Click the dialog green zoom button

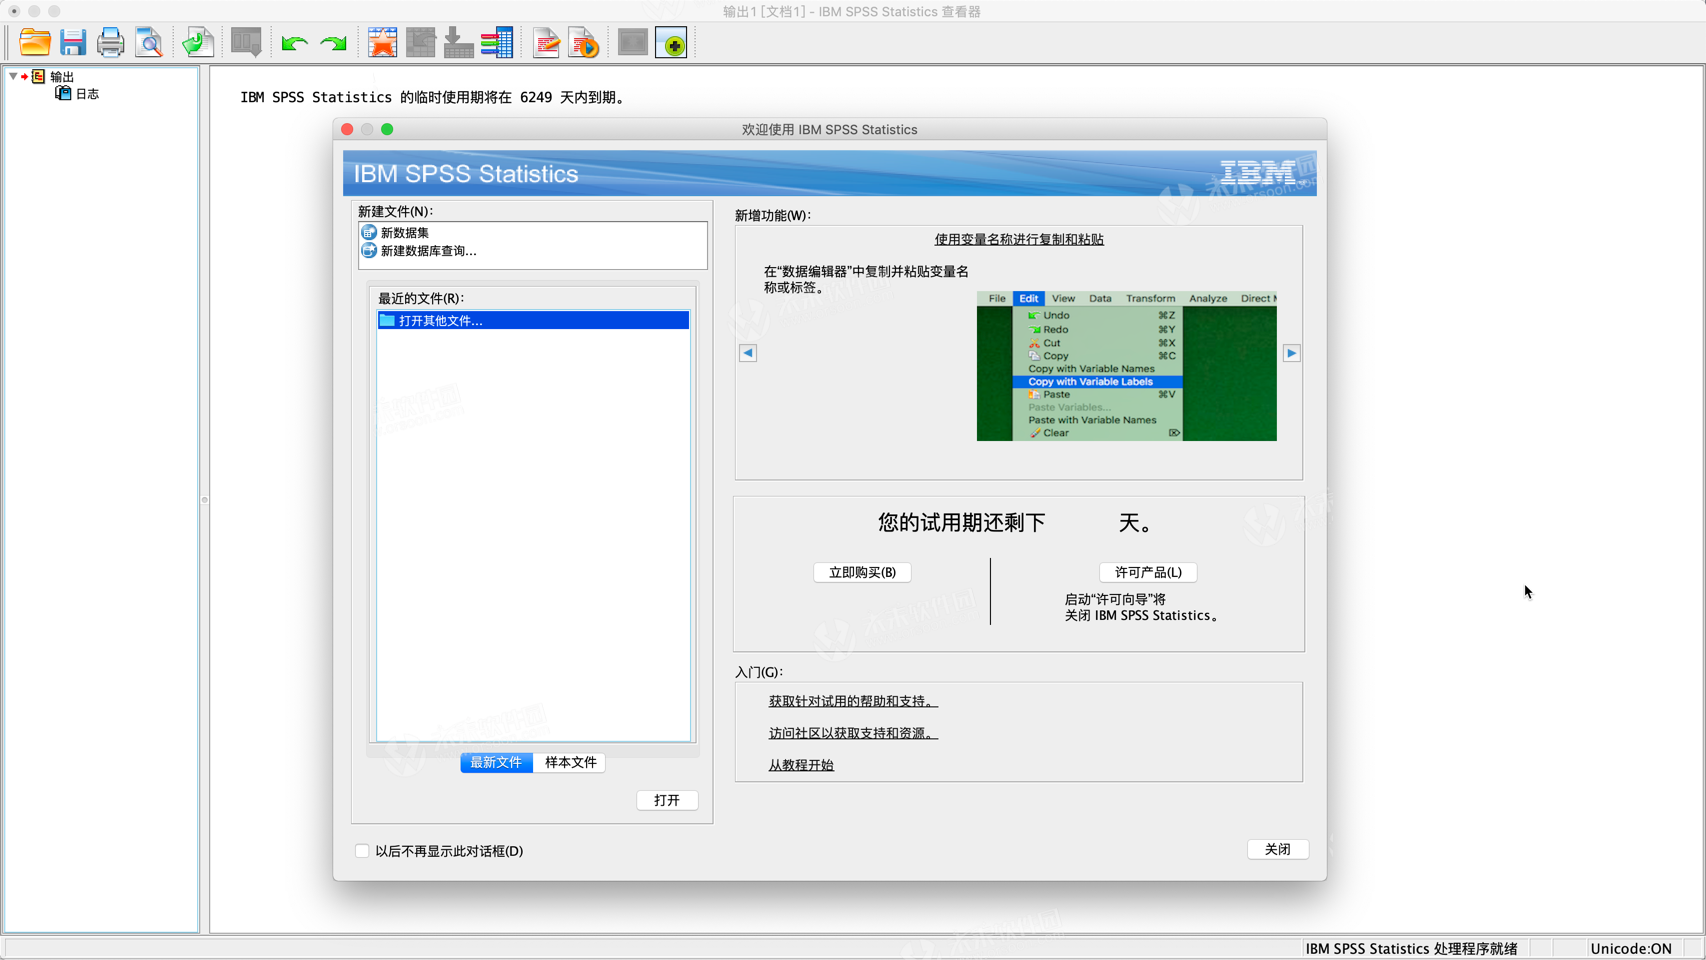(387, 129)
